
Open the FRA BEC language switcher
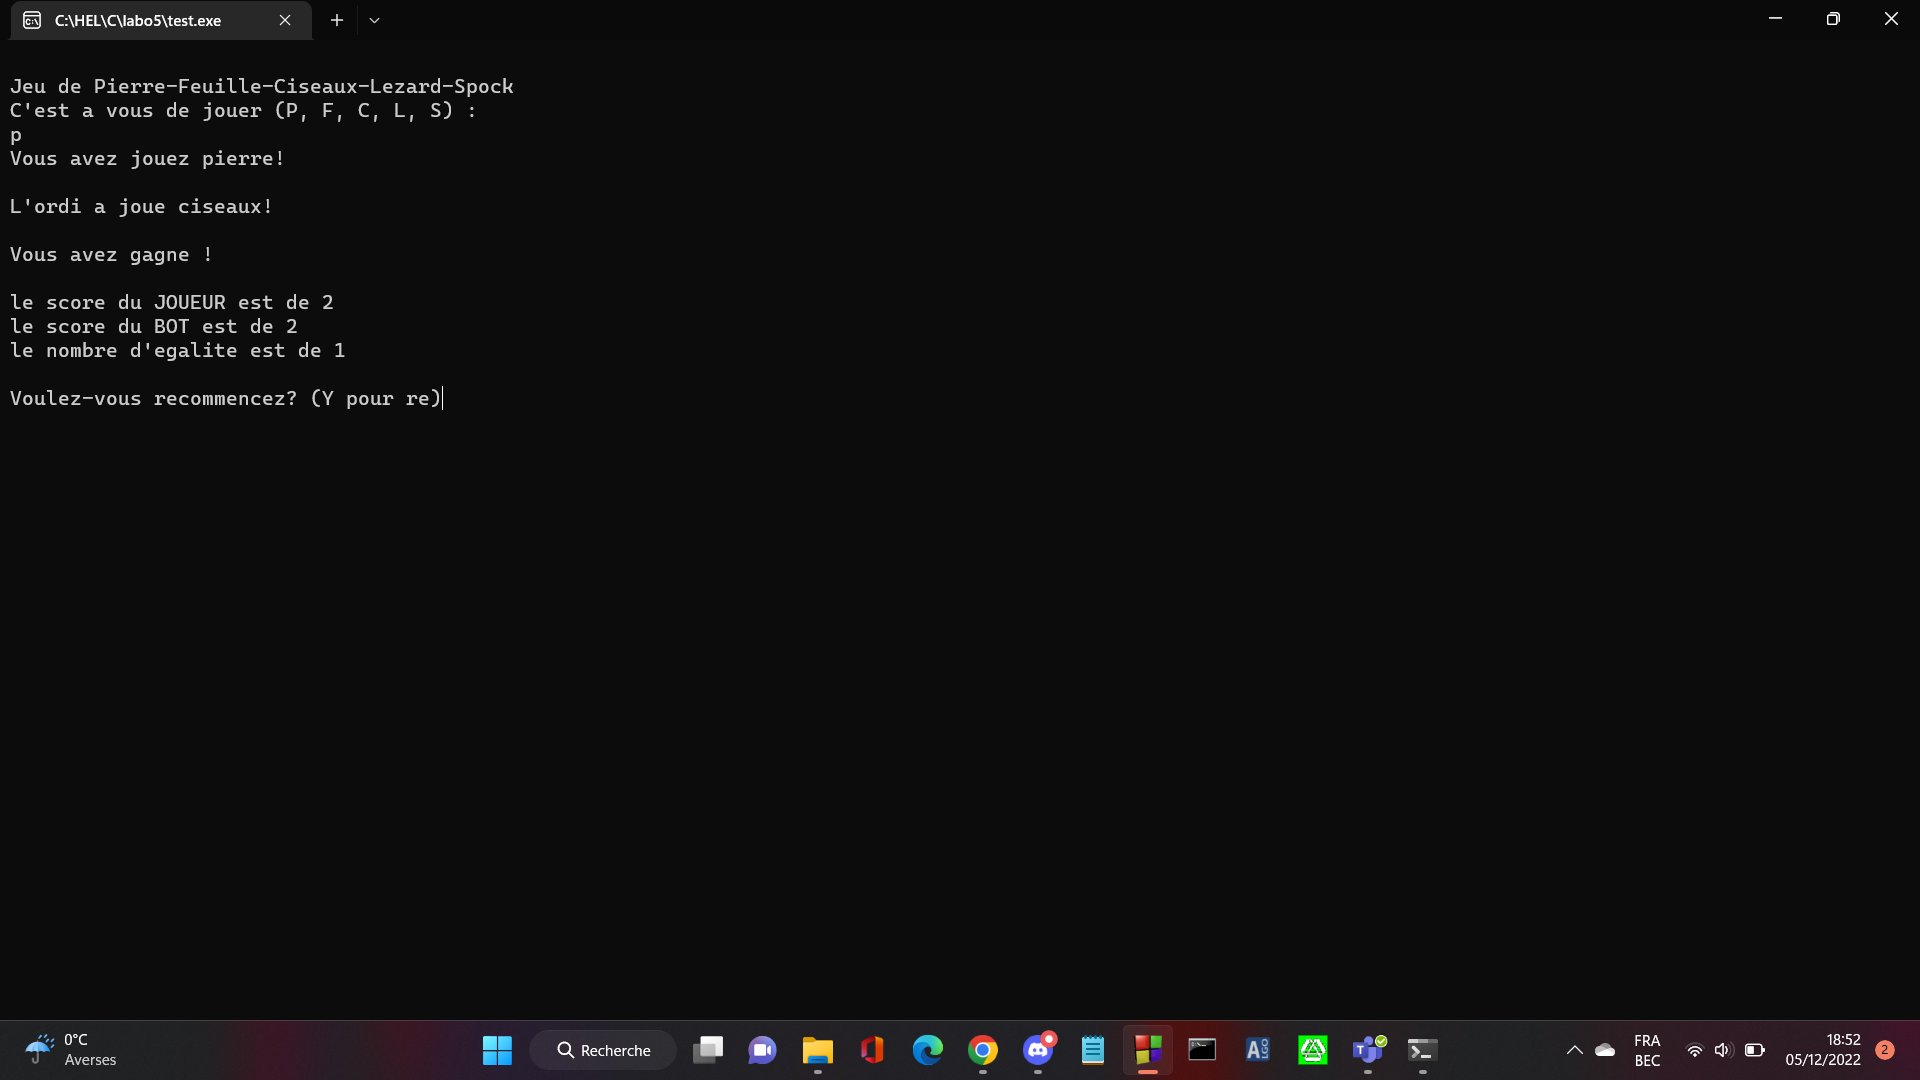(1647, 1050)
